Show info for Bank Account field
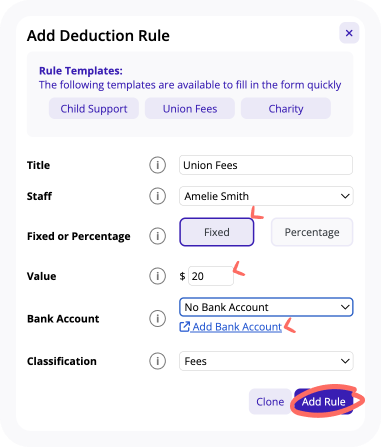 click(157, 318)
